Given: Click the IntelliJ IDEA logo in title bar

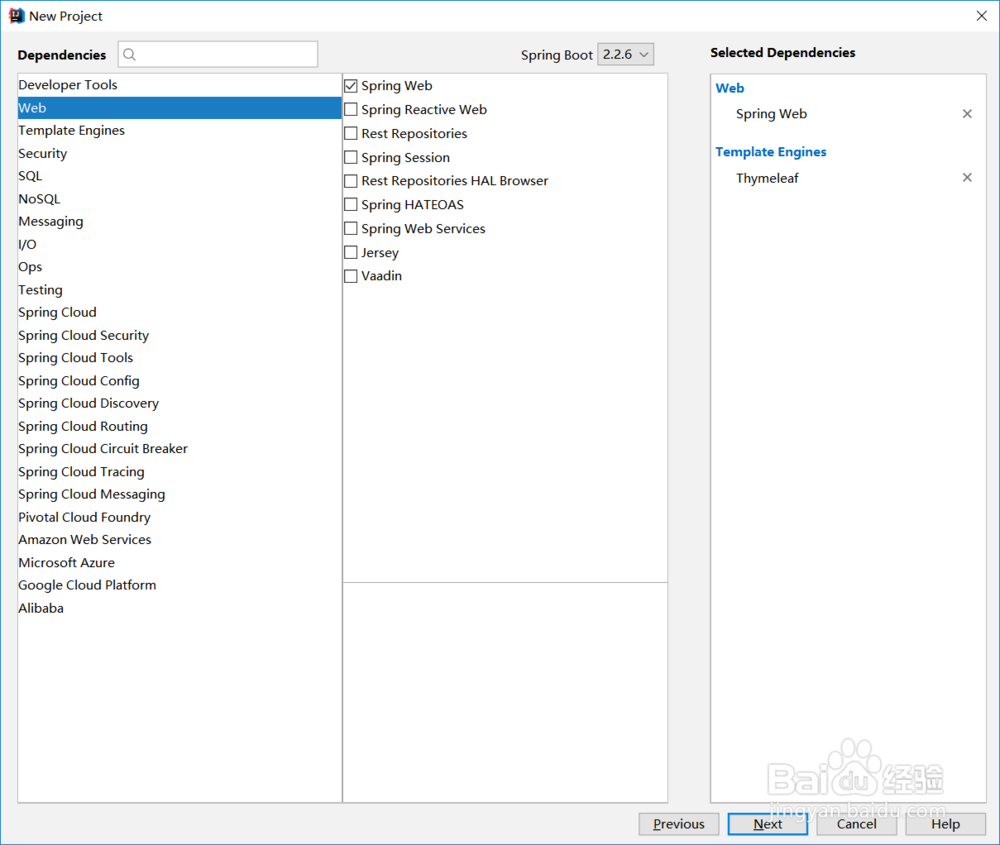Looking at the screenshot, I should click(16, 16).
